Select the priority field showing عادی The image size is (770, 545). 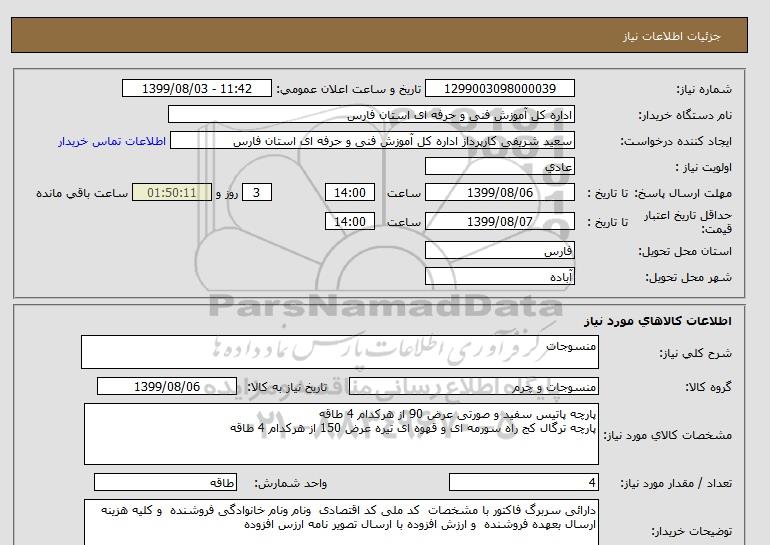pyautogui.click(x=499, y=166)
